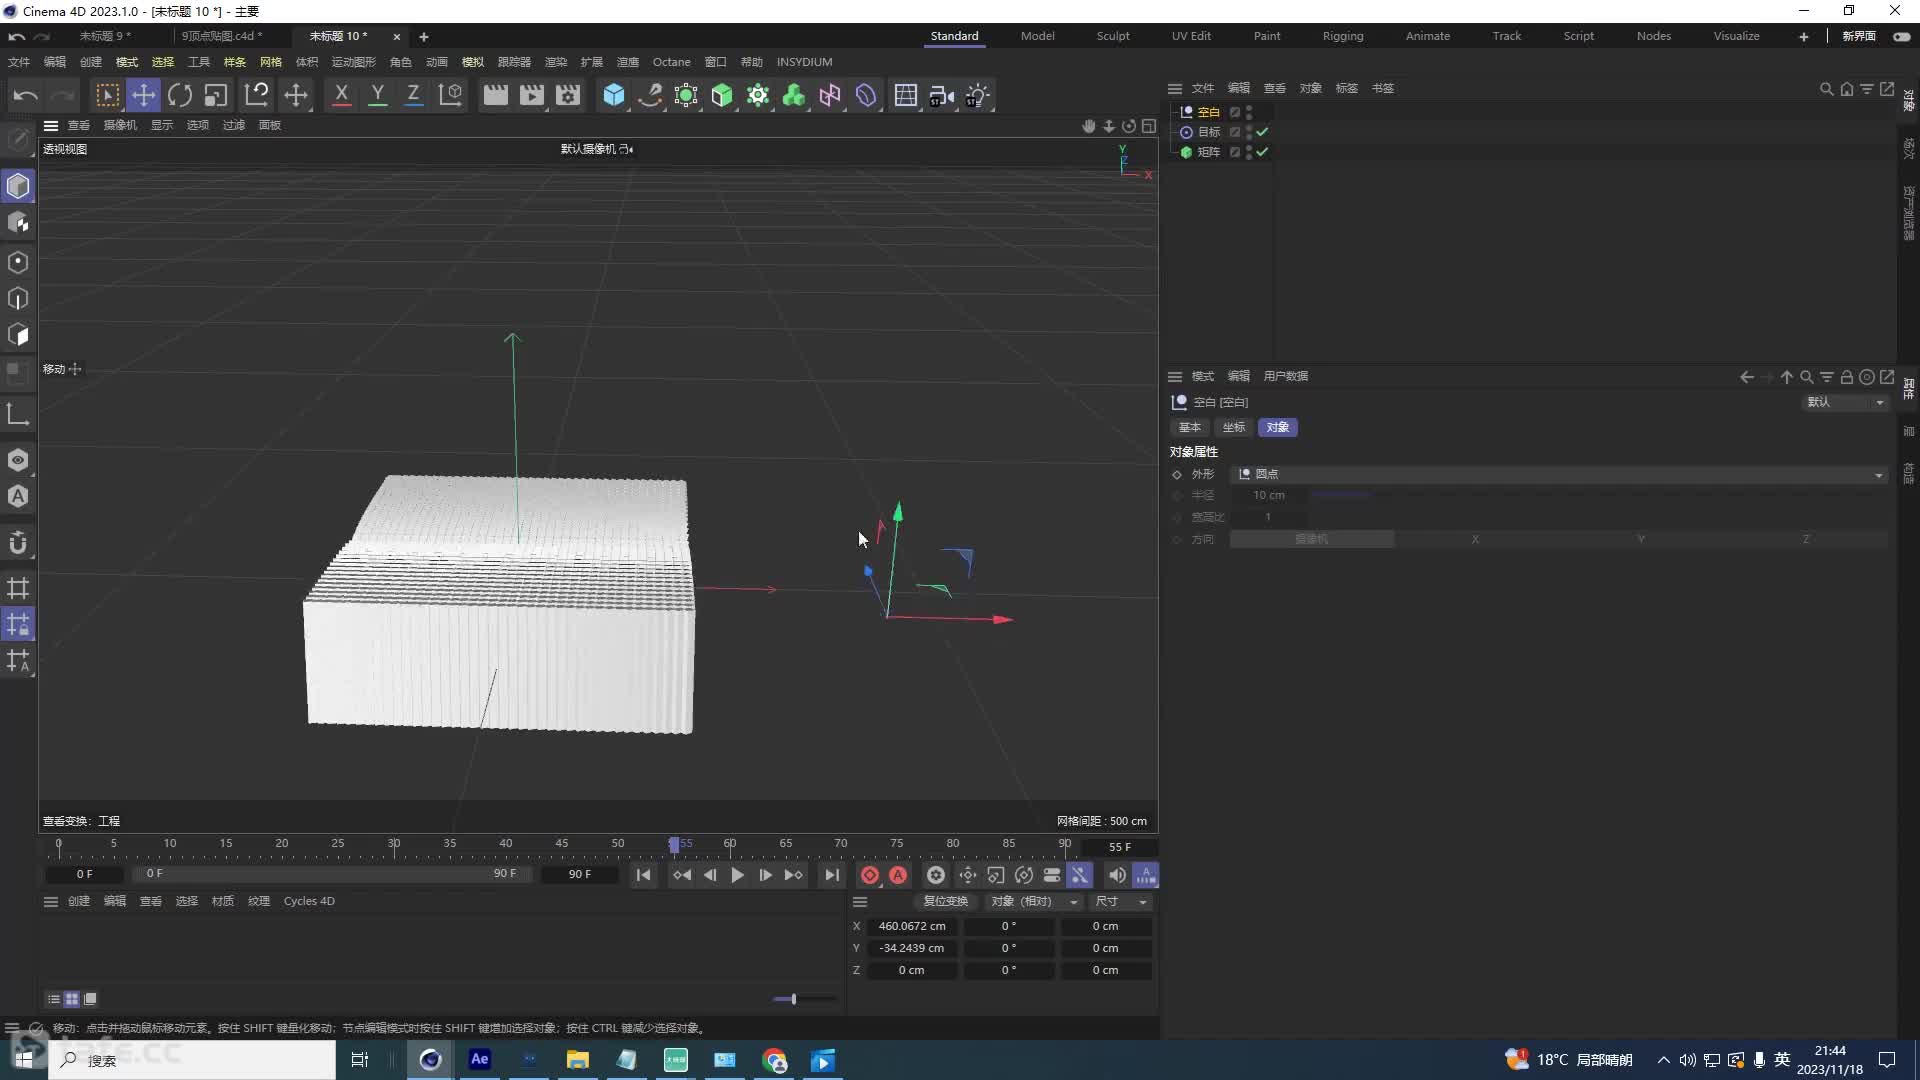
Task: Open render settings clapperboard with gear
Action: click(568, 95)
